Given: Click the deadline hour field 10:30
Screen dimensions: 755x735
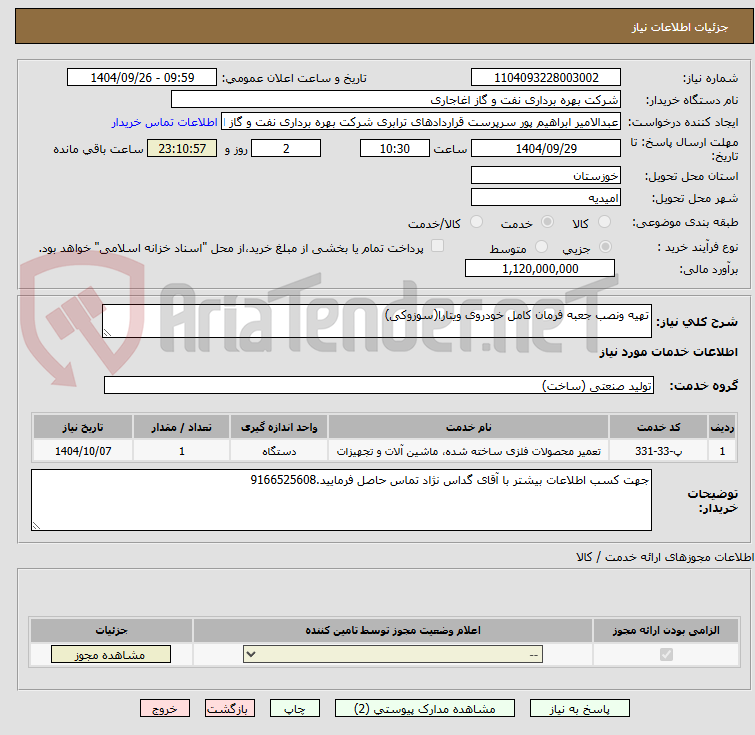Looking at the screenshot, I should (x=394, y=148).
